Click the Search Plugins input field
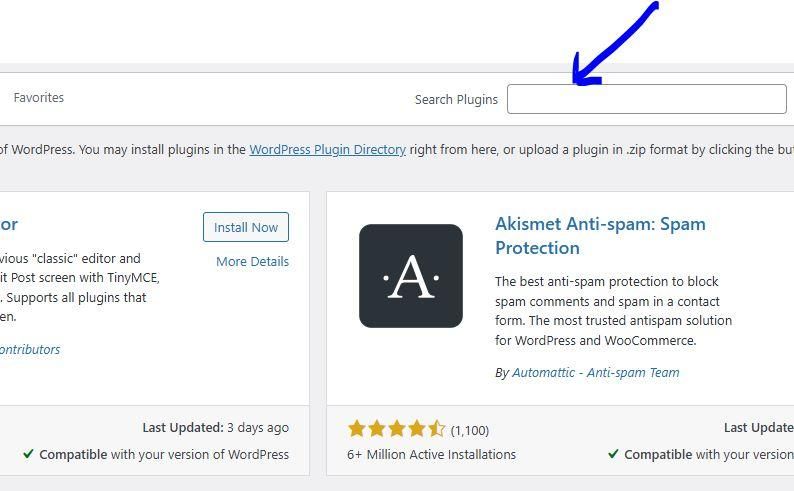794x491 pixels. 647,99
